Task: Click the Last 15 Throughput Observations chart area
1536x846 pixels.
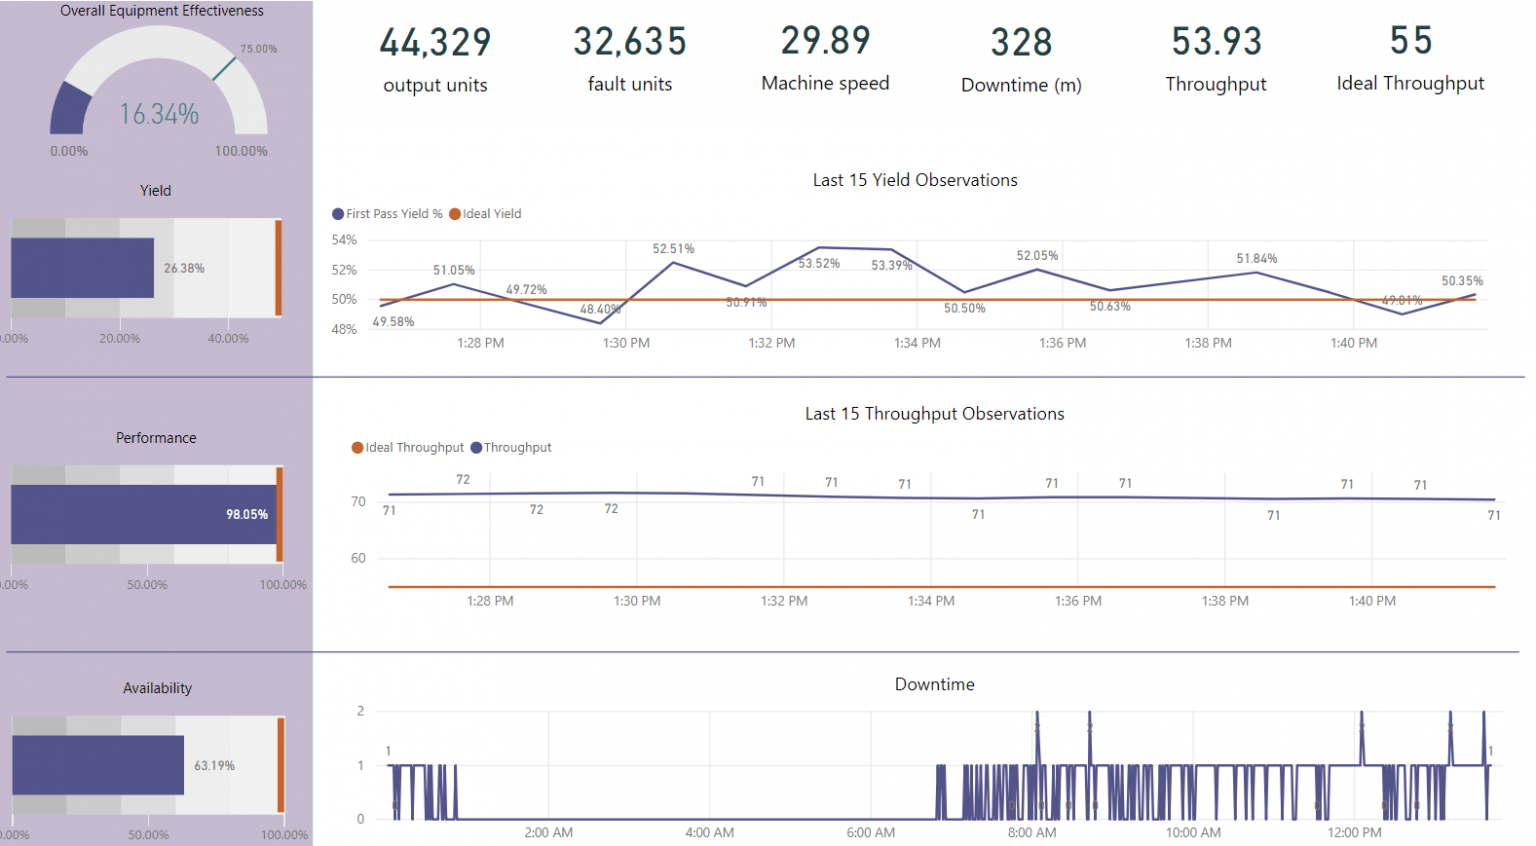Action: pyautogui.click(x=930, y=520)
